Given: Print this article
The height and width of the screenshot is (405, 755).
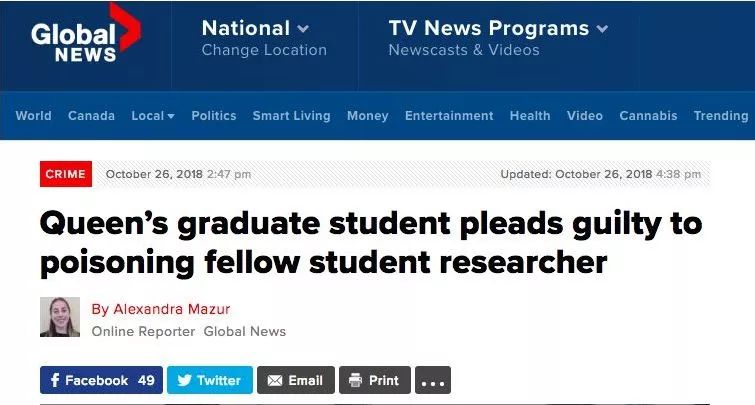Looking at the screenshot, I should pyautogui.click(x=375, y=380).
